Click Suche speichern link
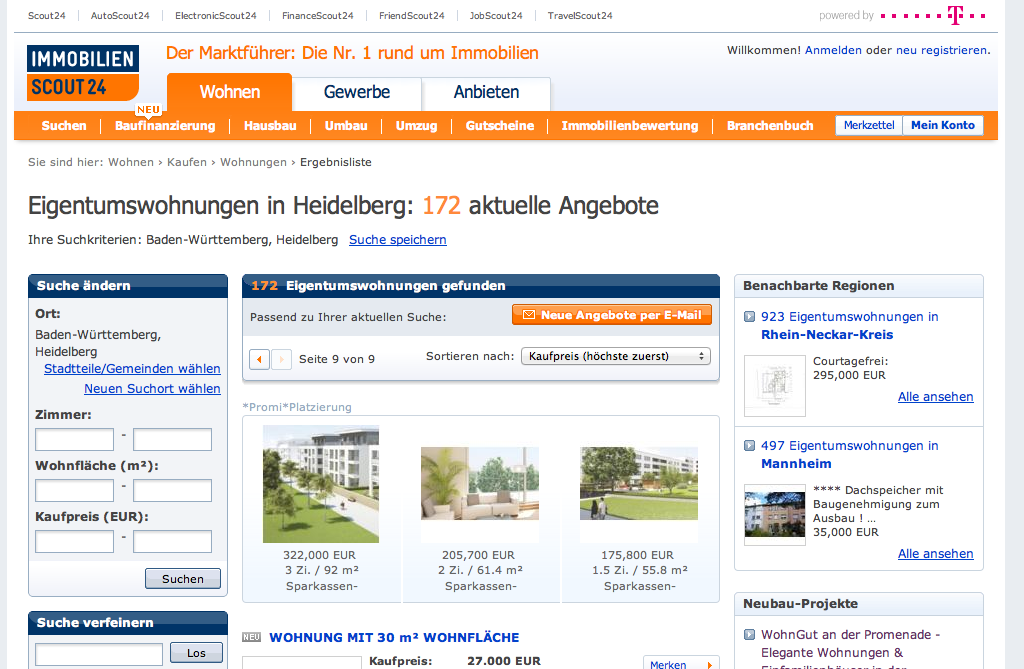This screenshot has width=1024, height=669. pyautogui.click(x=398, y=240)
